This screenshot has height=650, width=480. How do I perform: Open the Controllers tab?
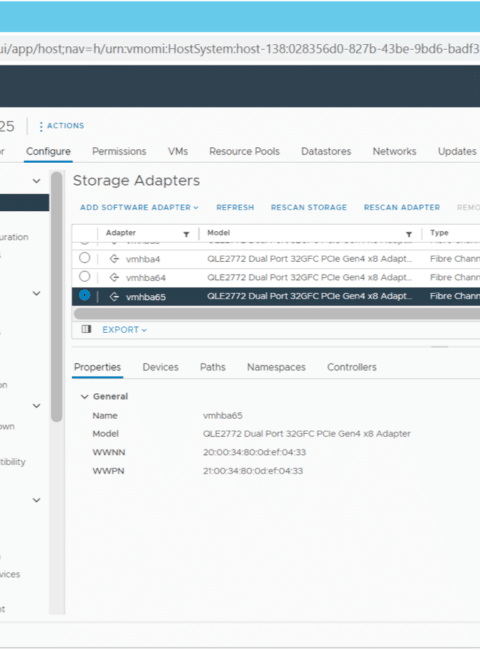point(352,367)
